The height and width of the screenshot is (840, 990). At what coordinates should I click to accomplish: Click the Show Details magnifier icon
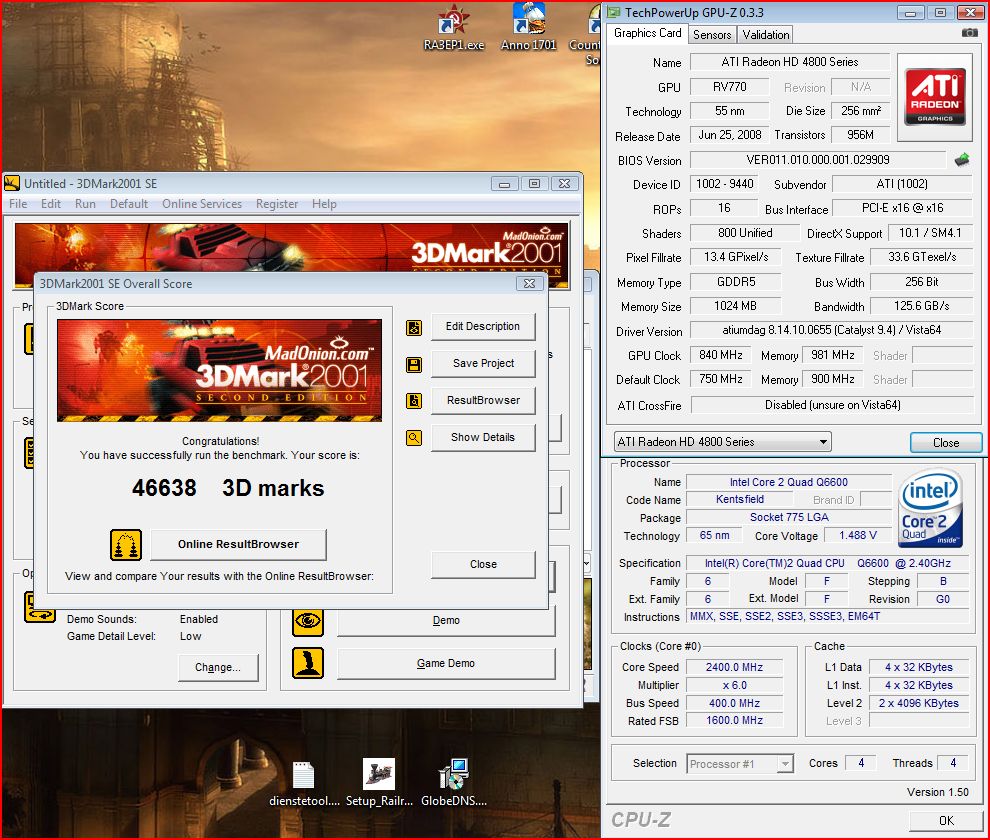coord(414,437)
